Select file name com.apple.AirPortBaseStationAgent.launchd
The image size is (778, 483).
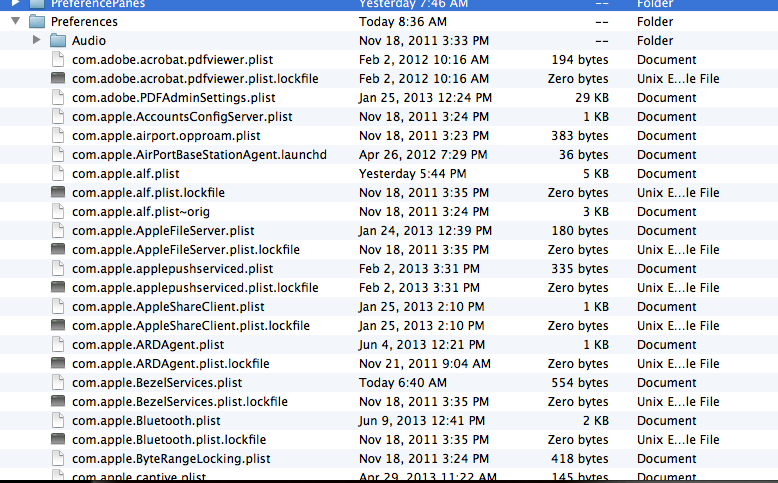(x=199, y=155)
